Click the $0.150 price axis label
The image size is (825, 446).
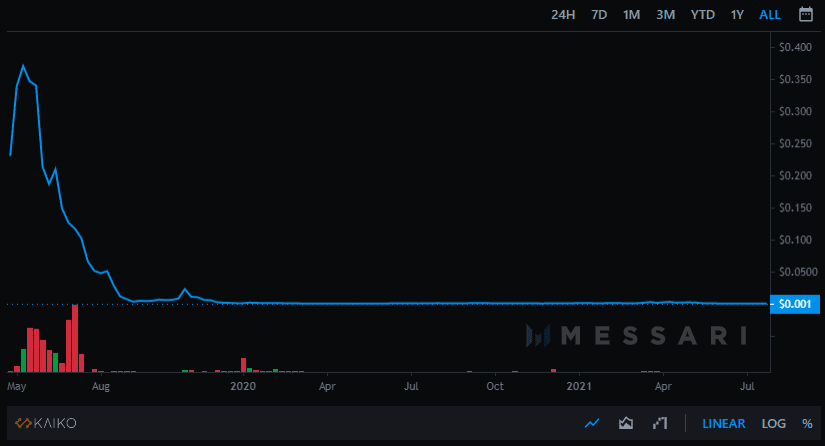tap(795, 208)
